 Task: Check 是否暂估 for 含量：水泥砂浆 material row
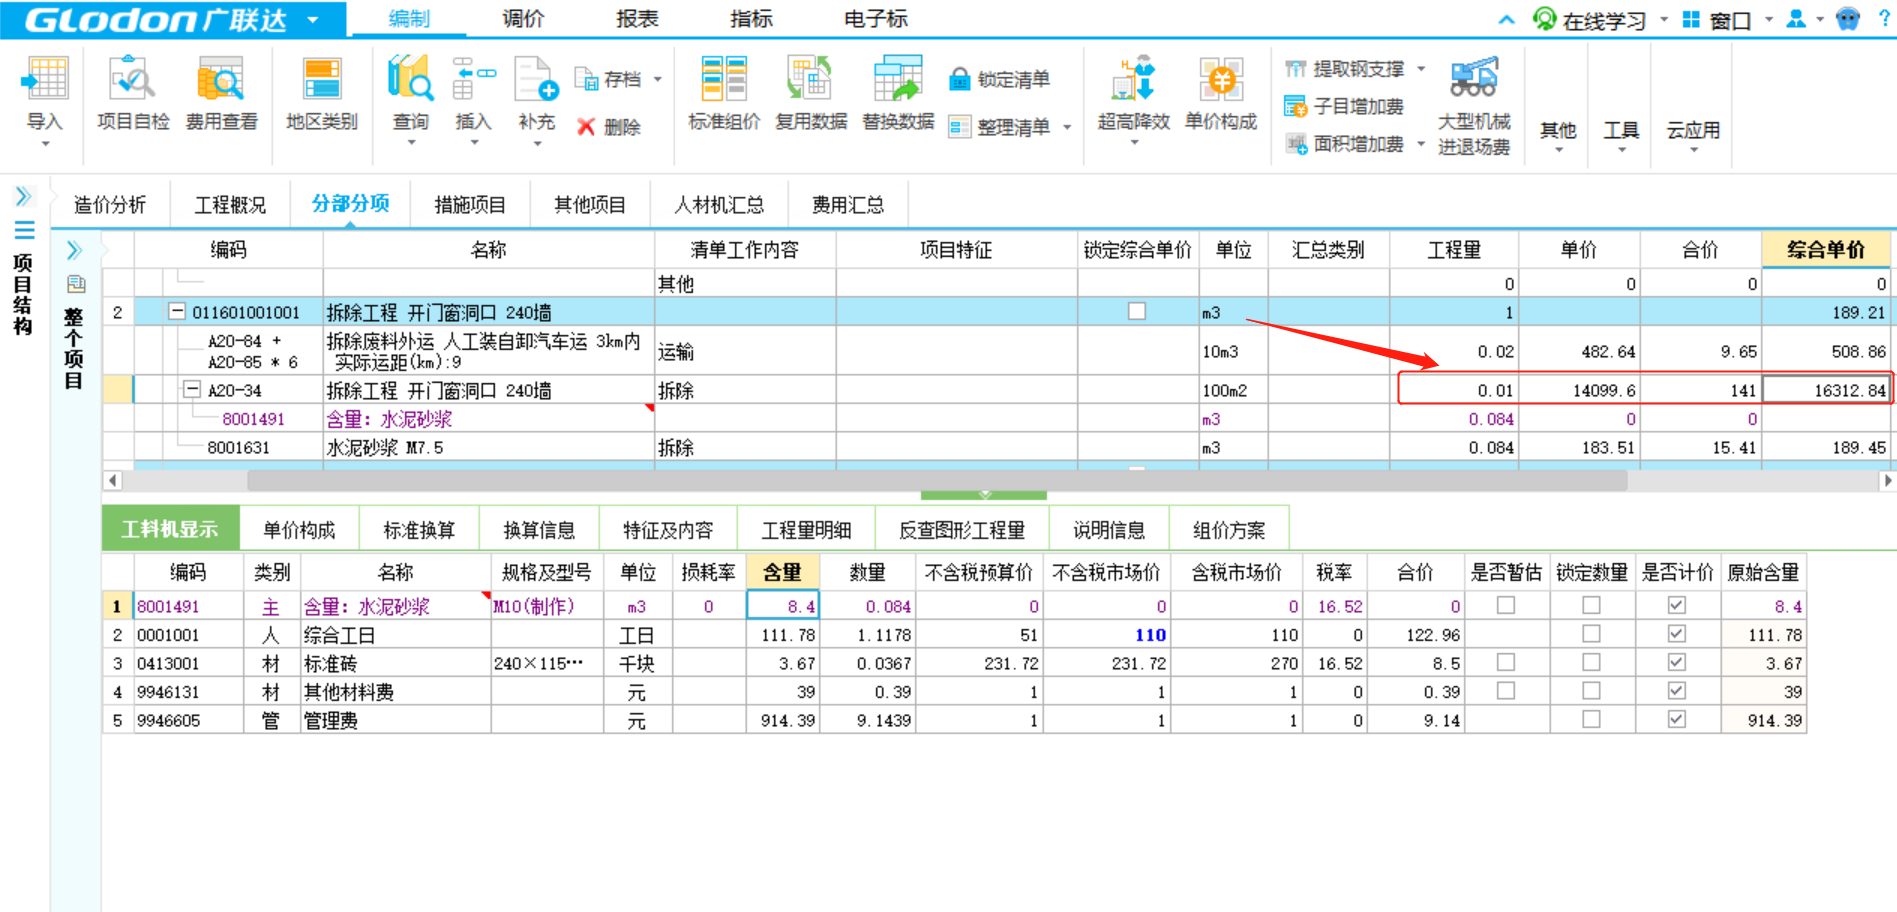(x=1506, y=605)
